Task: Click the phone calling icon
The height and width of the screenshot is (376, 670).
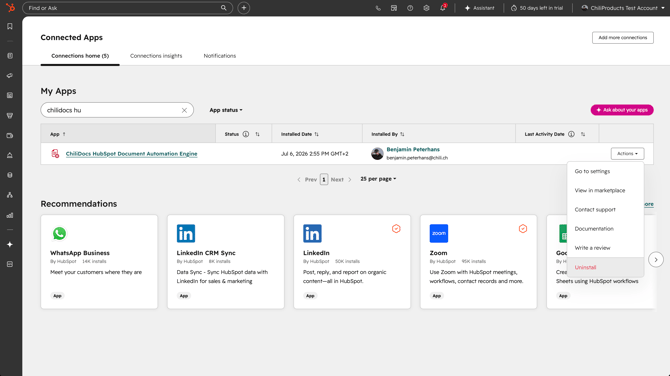Action: [378, 8]
